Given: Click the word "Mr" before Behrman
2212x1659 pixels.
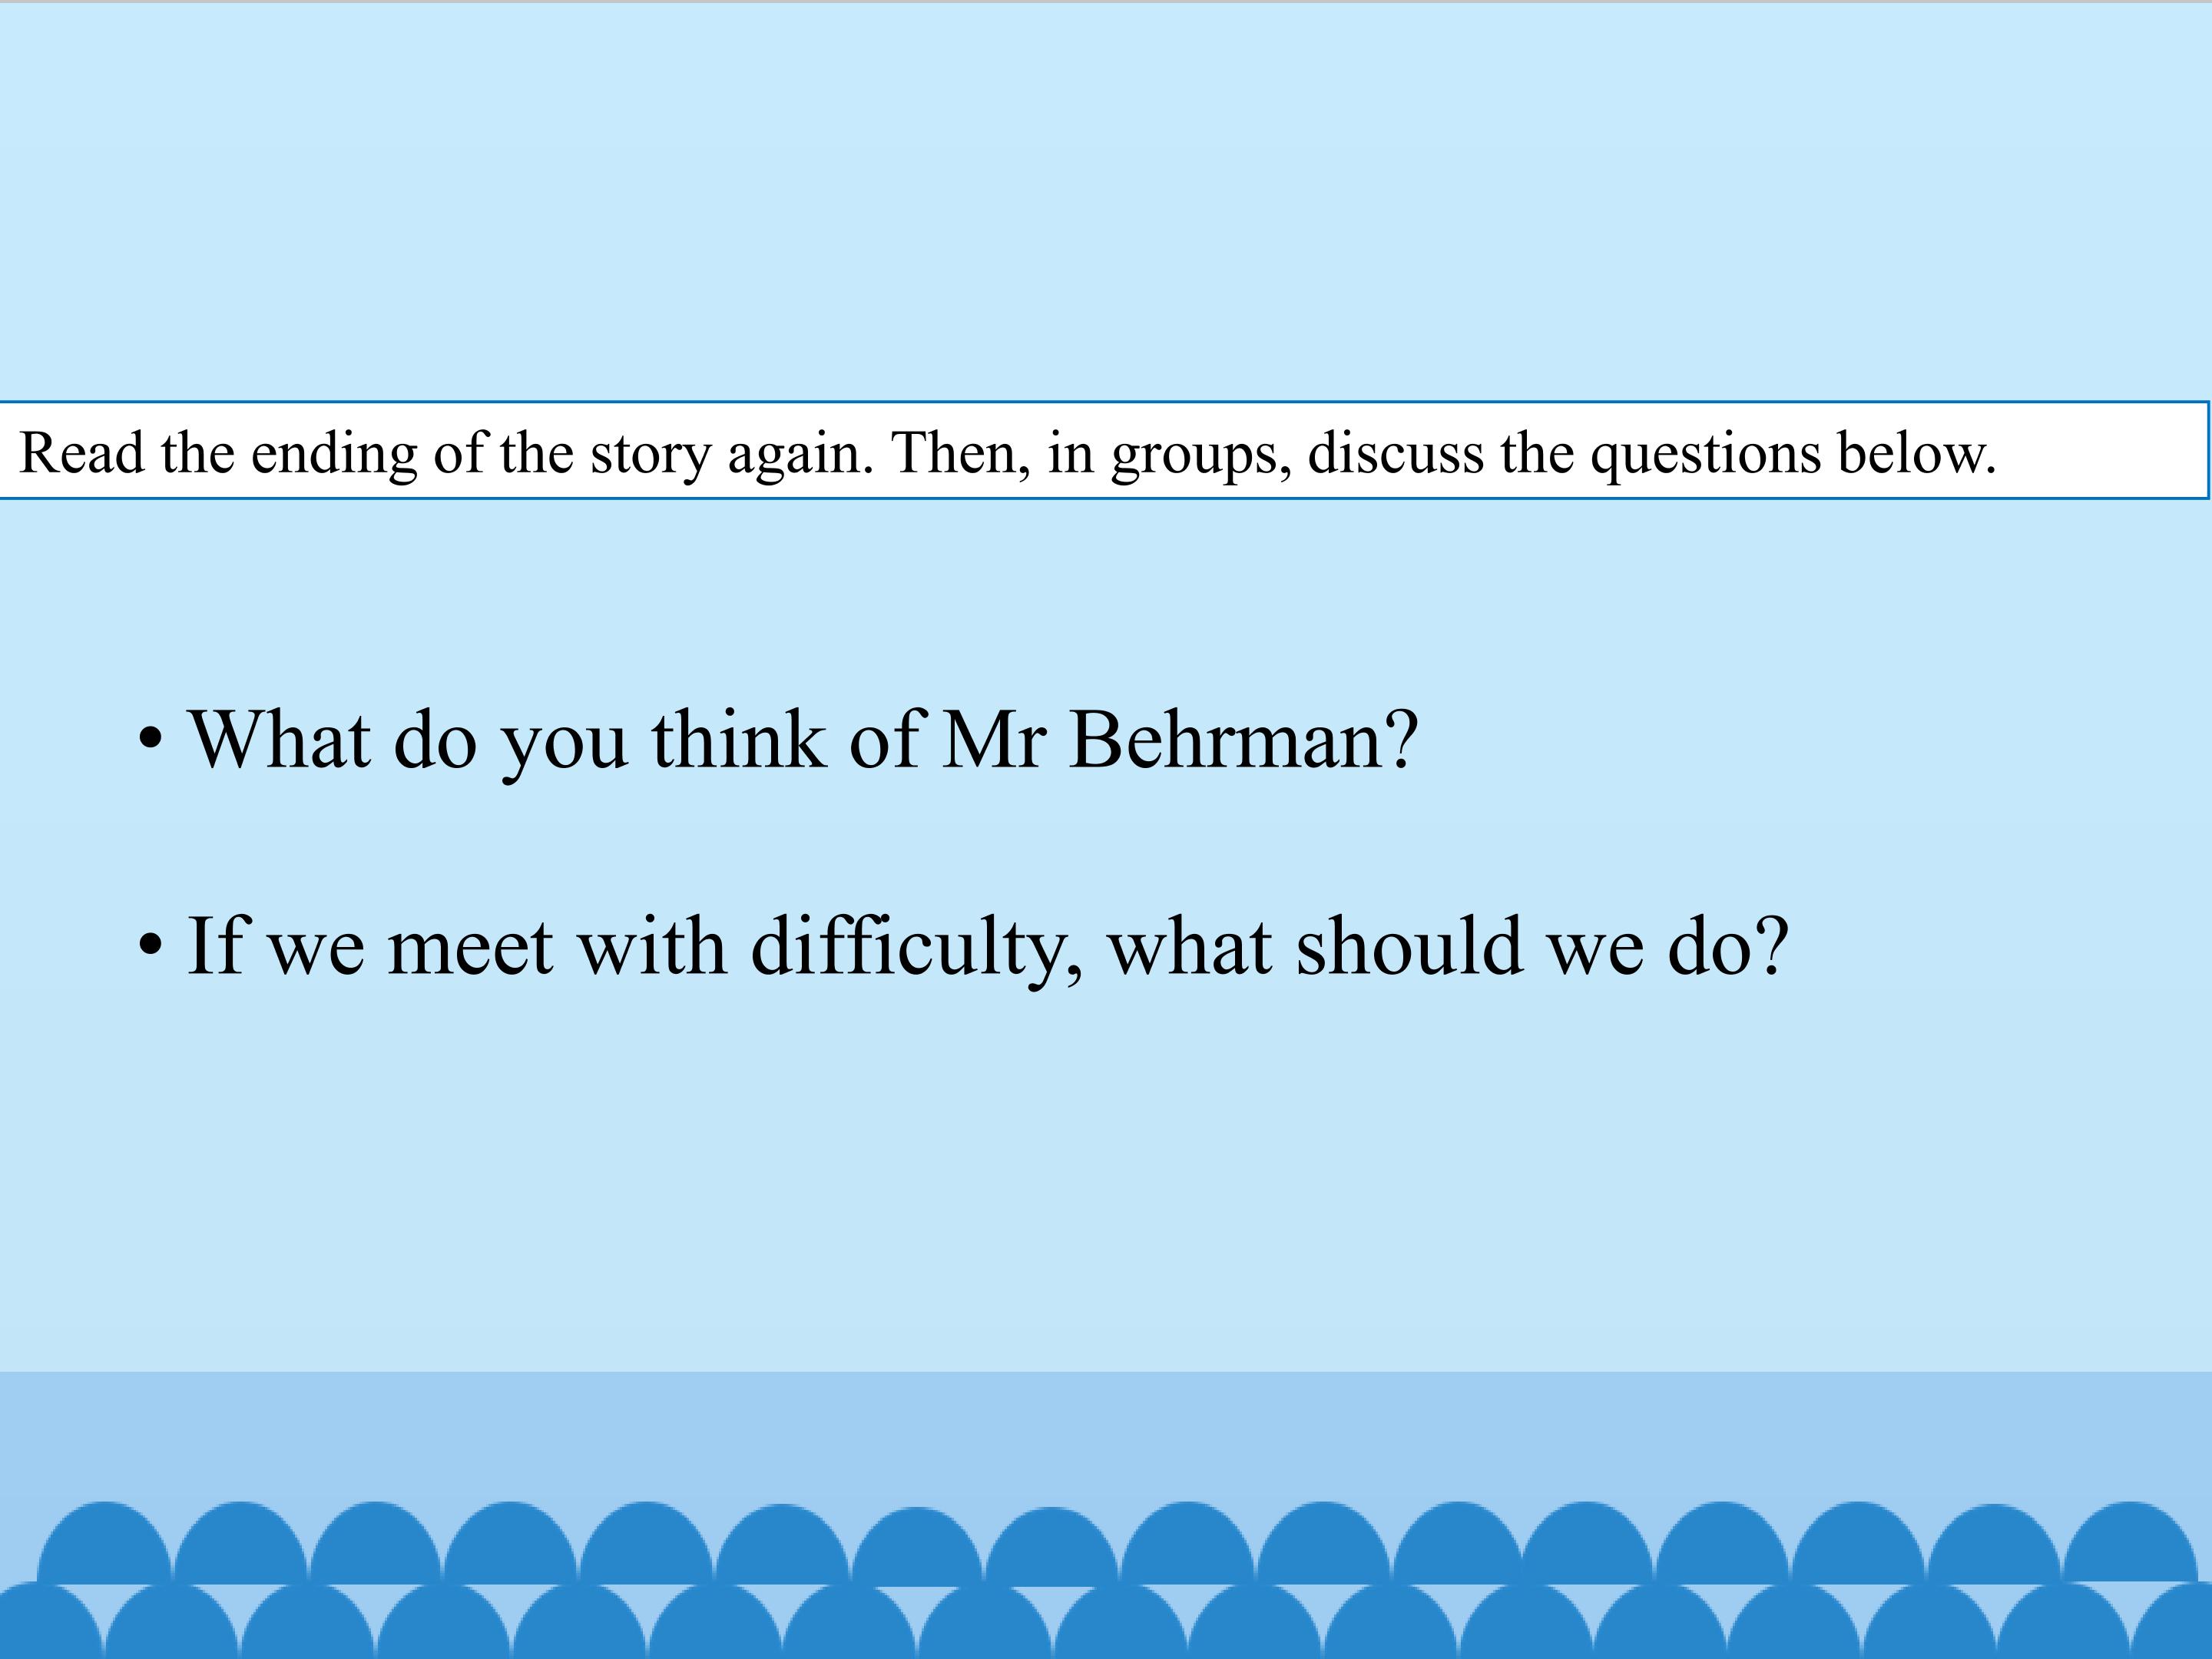Looking at the screenshot, I should click(x=995, y=740).
